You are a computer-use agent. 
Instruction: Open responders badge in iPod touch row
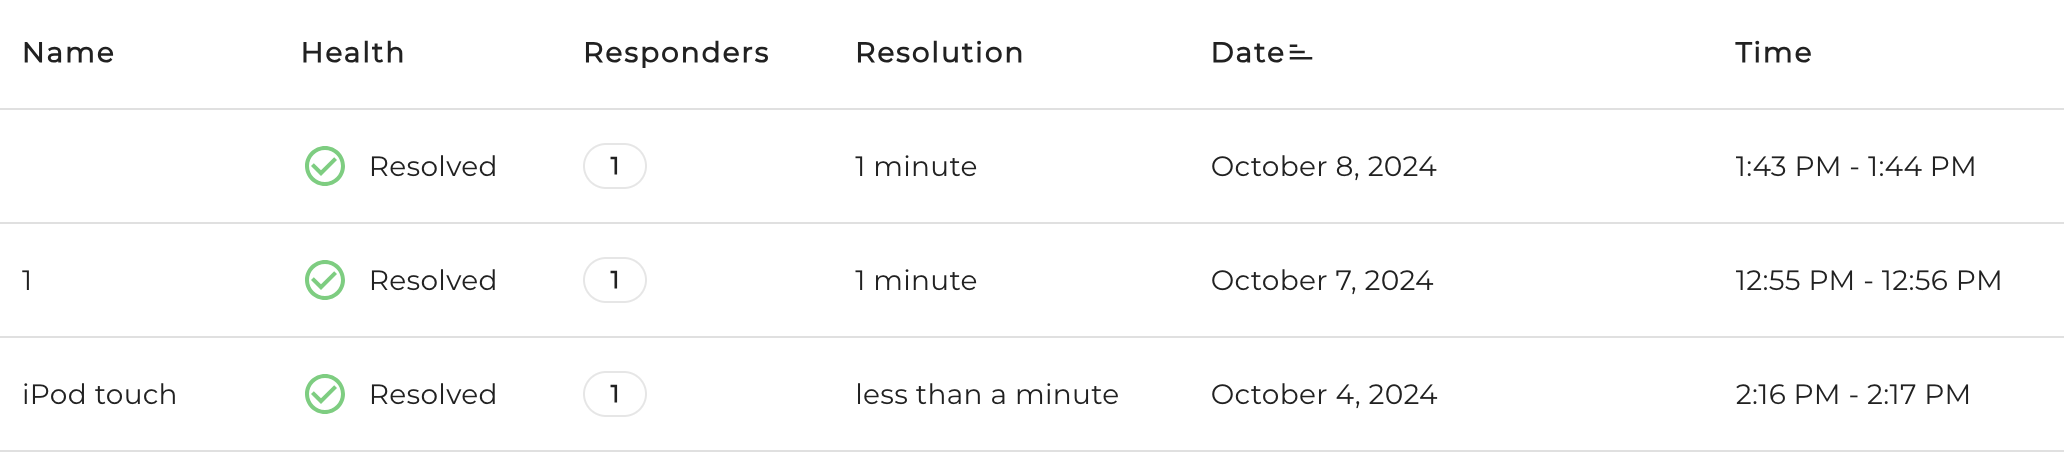tap(615, 394)
